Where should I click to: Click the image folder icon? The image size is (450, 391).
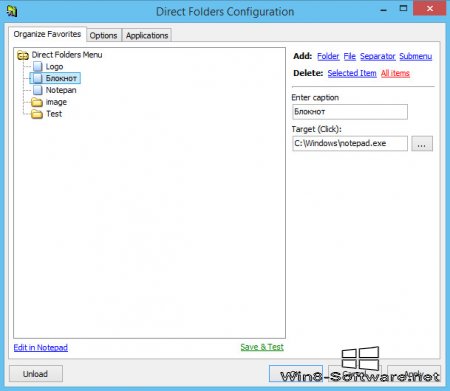(37, 102)
